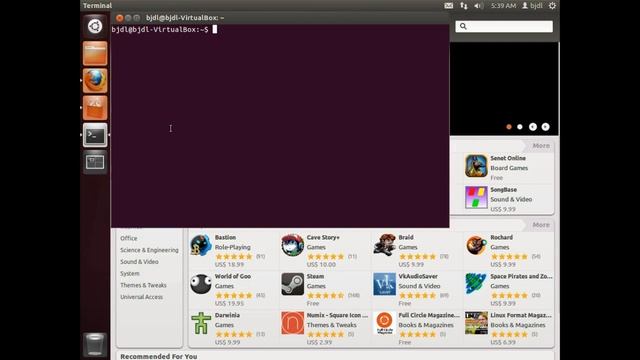Click the Darwinia title text
The height and width of the screenshot is (360, 640).
(x=227, y=316)
